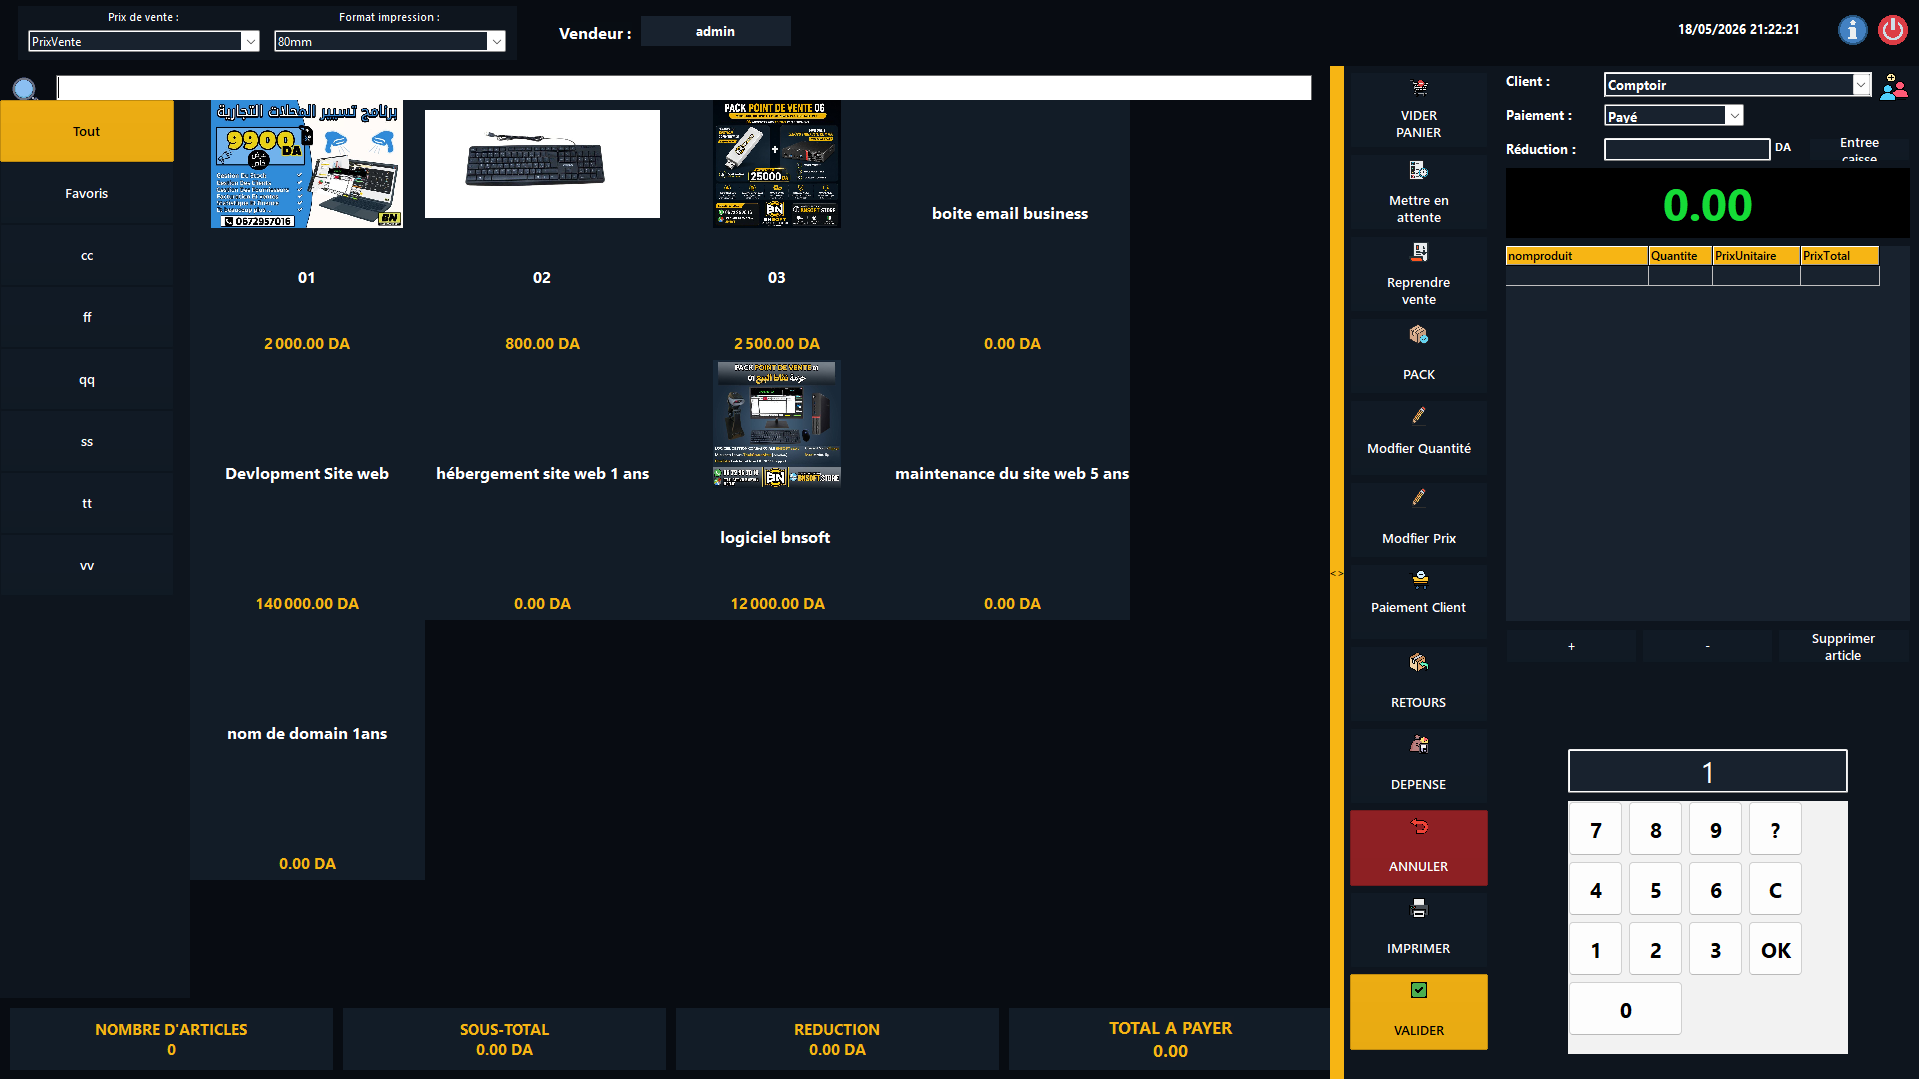This screenshot has height=1079, width=1919.
Task: Open the Format impression dropdown
Action: (496, 41)
